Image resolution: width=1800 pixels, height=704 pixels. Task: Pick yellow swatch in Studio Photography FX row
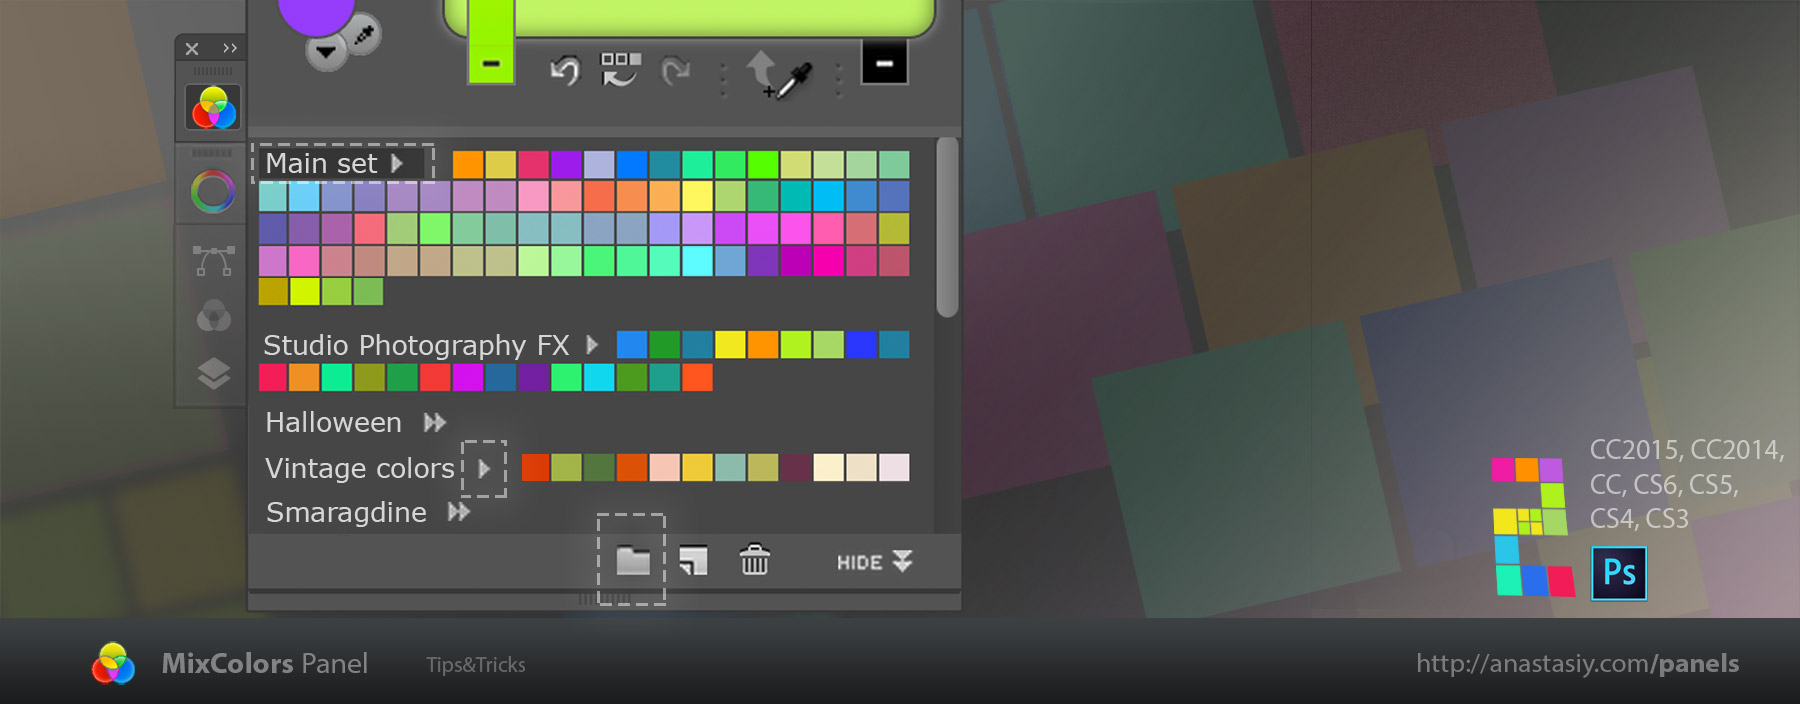click(730, 345)
